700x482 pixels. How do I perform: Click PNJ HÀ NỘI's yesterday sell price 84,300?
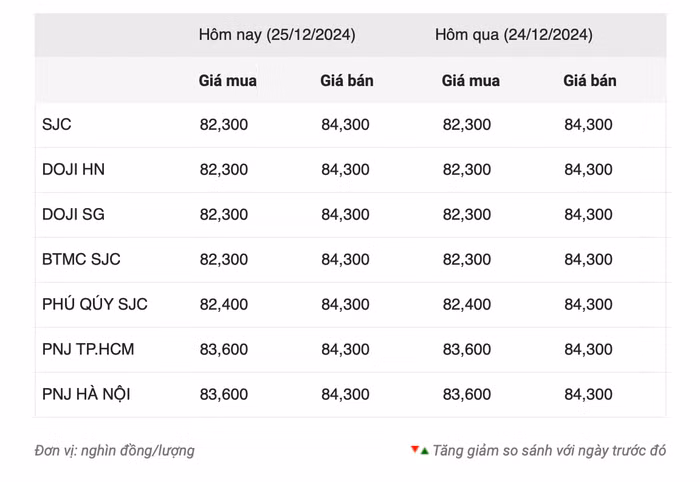[x=588, y=394]
